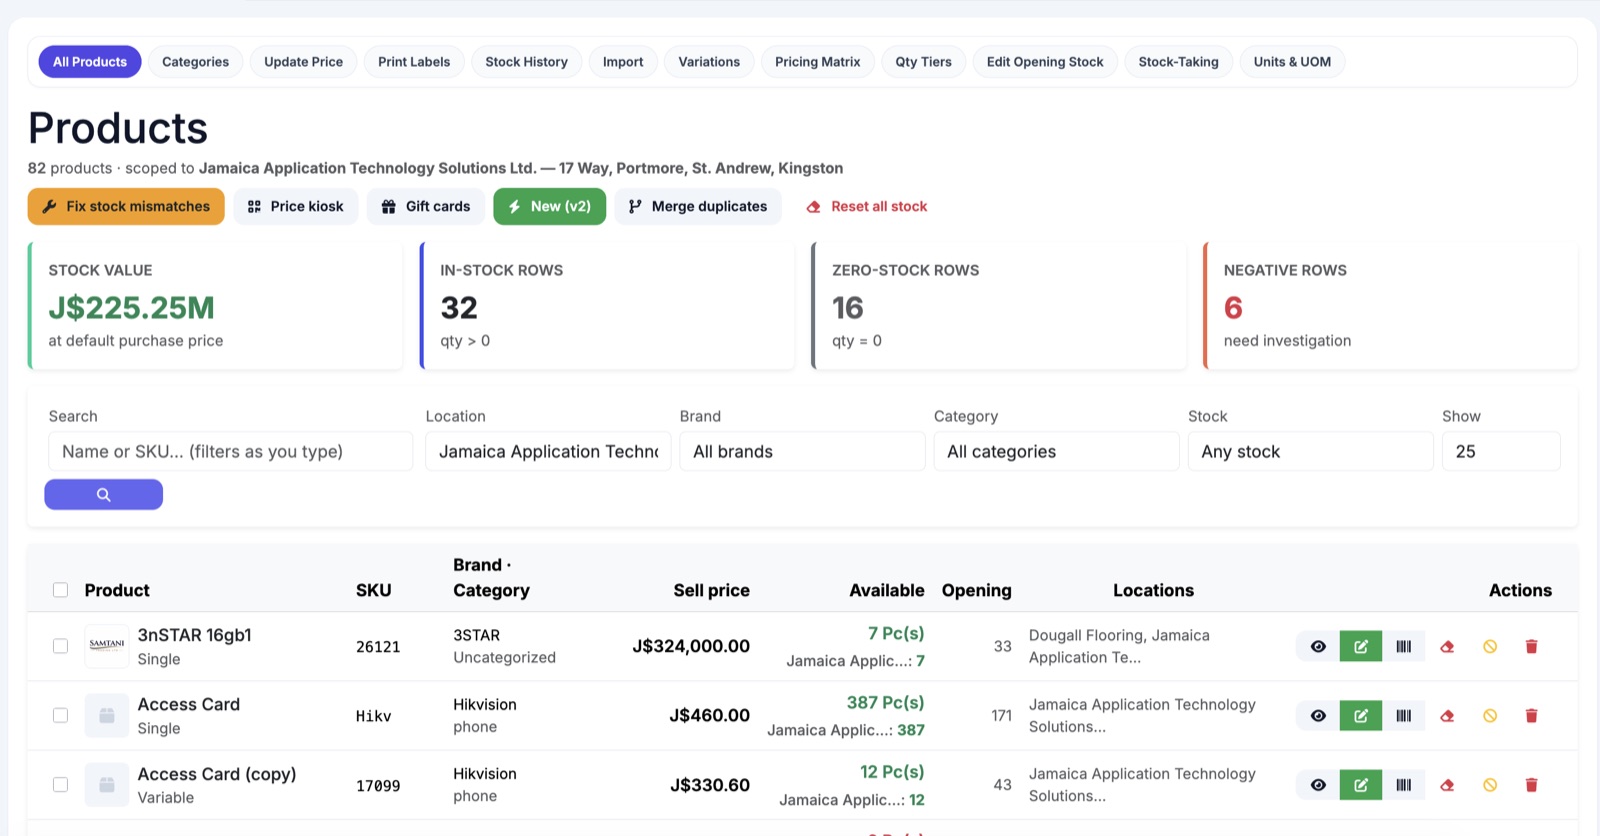1600x836 pixels.
Task: Reset stock eraser icon for 3nSTAR 16gb1
Action: [1447, 647]
